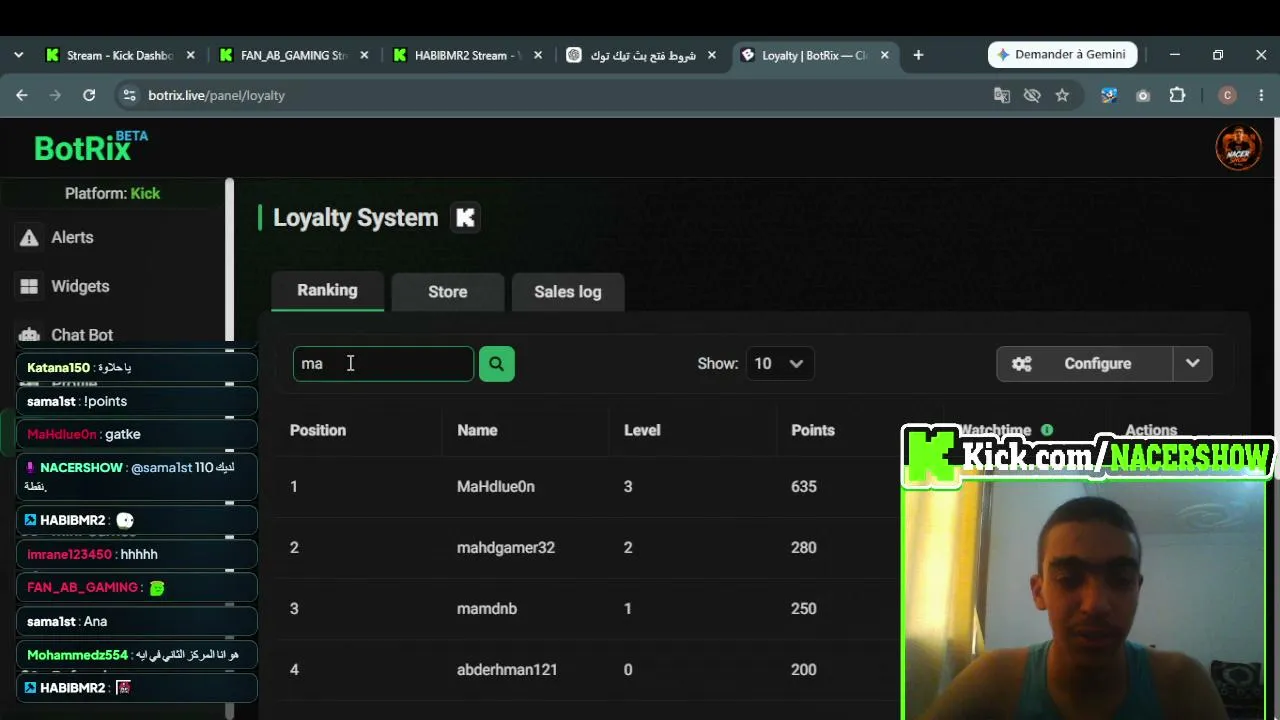Open a new browser tab
The height and width of the screenshot is (720, 1280).
click(918, 55)
